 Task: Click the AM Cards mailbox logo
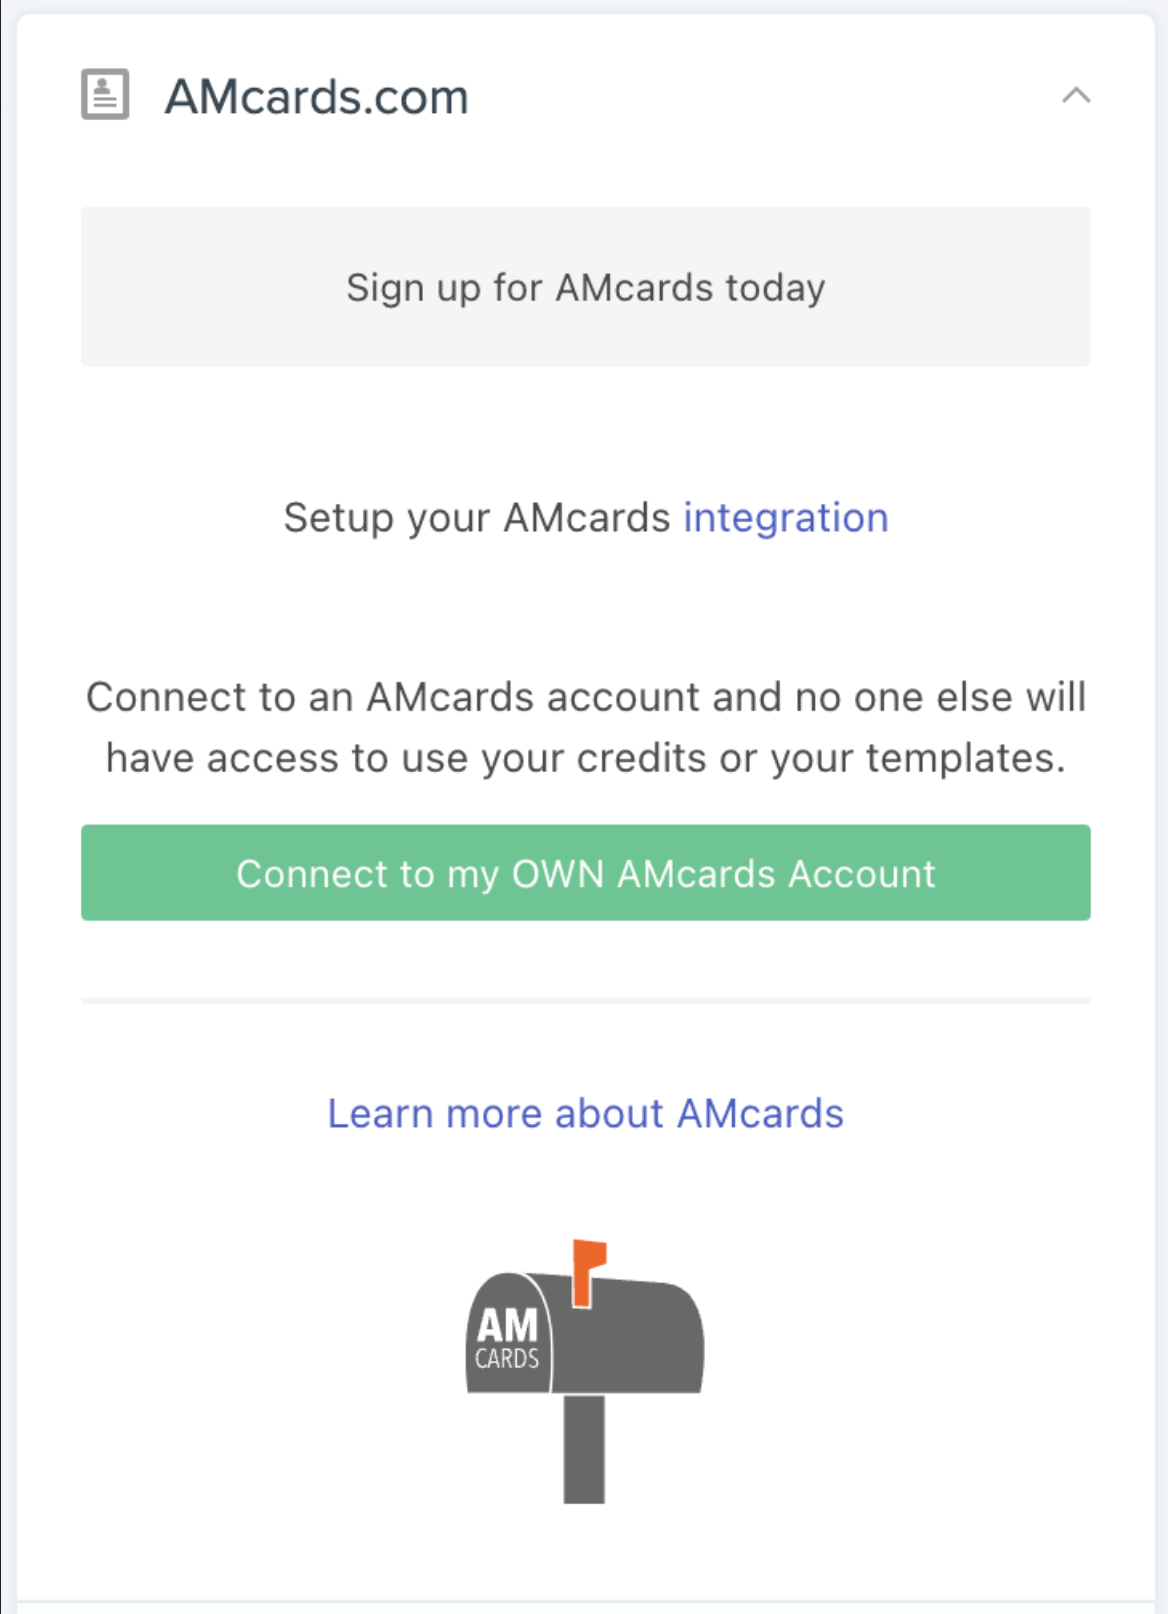585,1371
